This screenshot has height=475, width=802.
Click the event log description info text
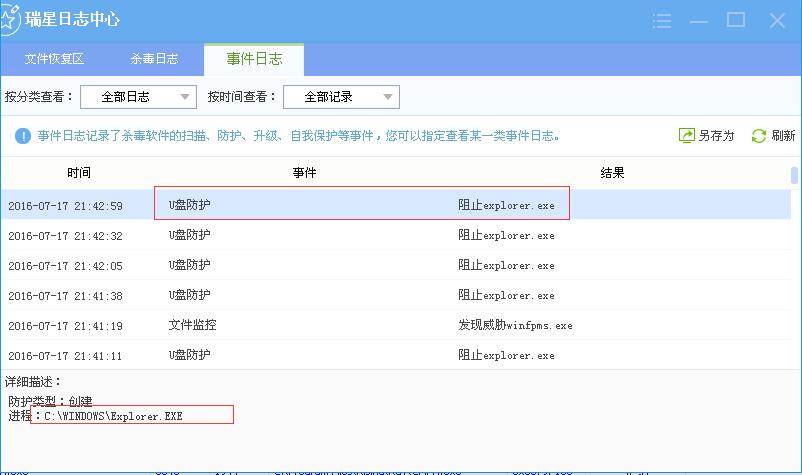298,136
